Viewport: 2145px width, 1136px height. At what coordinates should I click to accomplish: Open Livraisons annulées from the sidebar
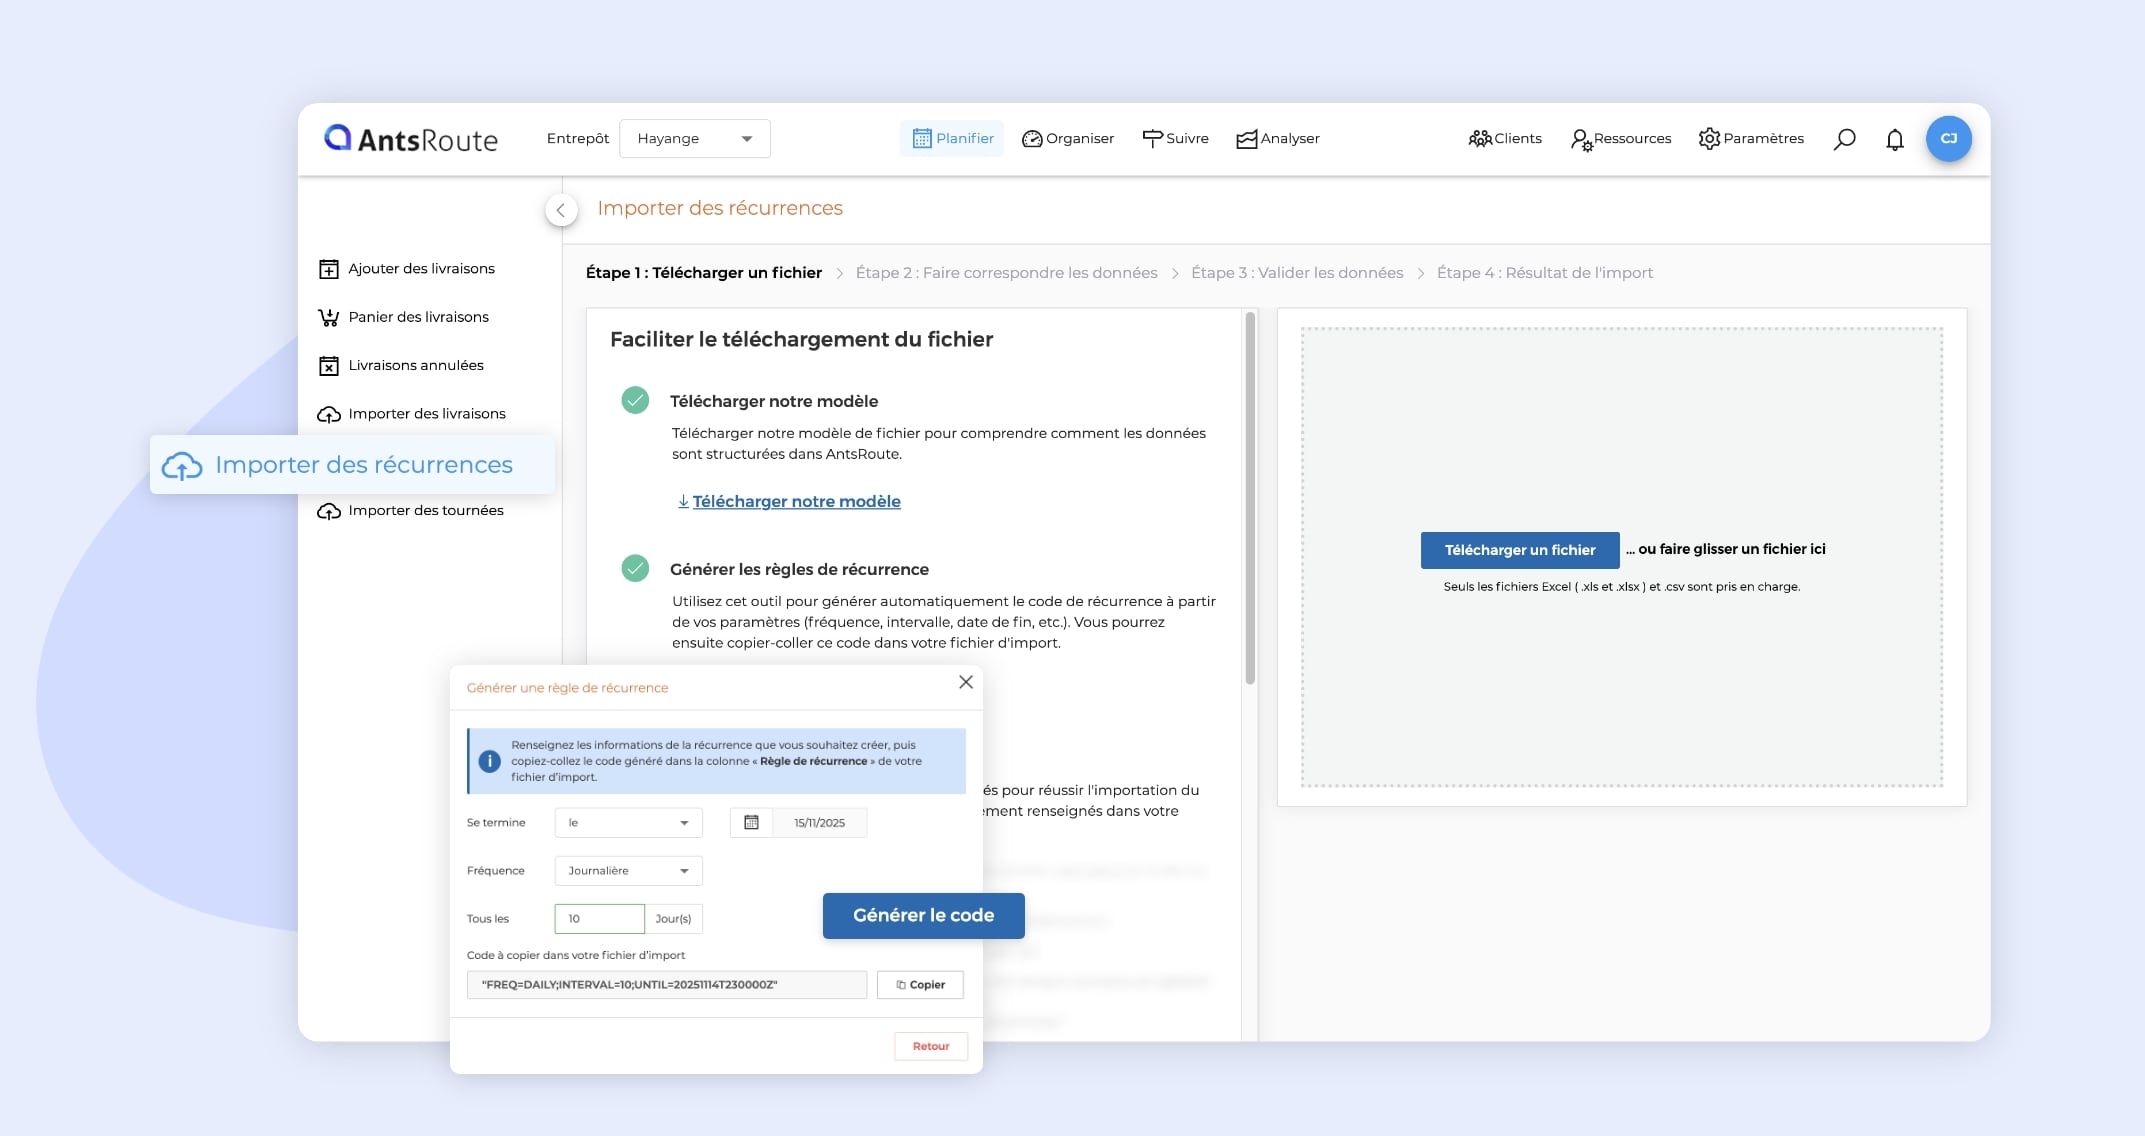(415, 365)
